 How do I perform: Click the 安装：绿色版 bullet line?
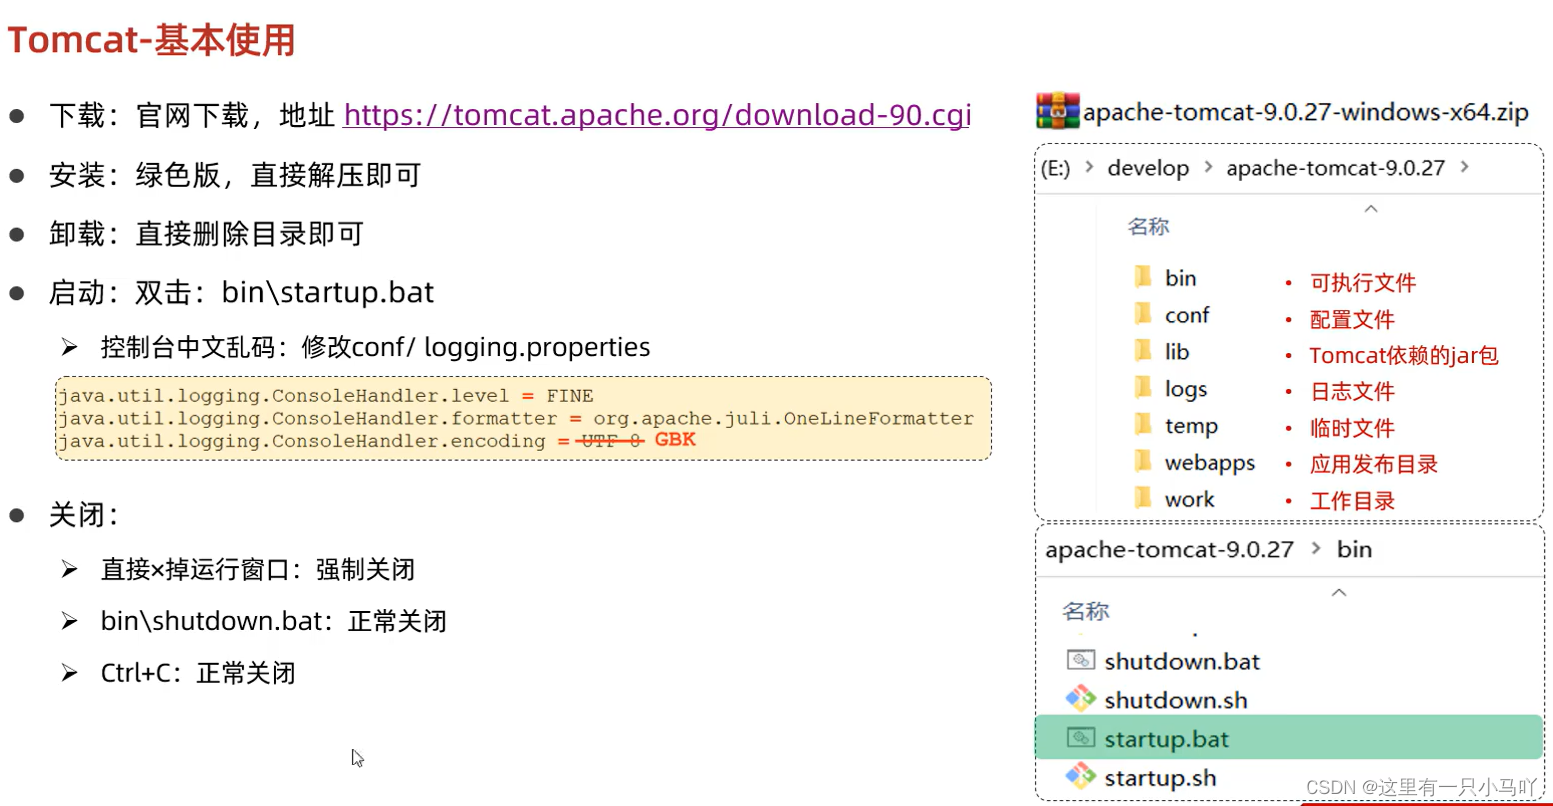[x=235, y=175]
